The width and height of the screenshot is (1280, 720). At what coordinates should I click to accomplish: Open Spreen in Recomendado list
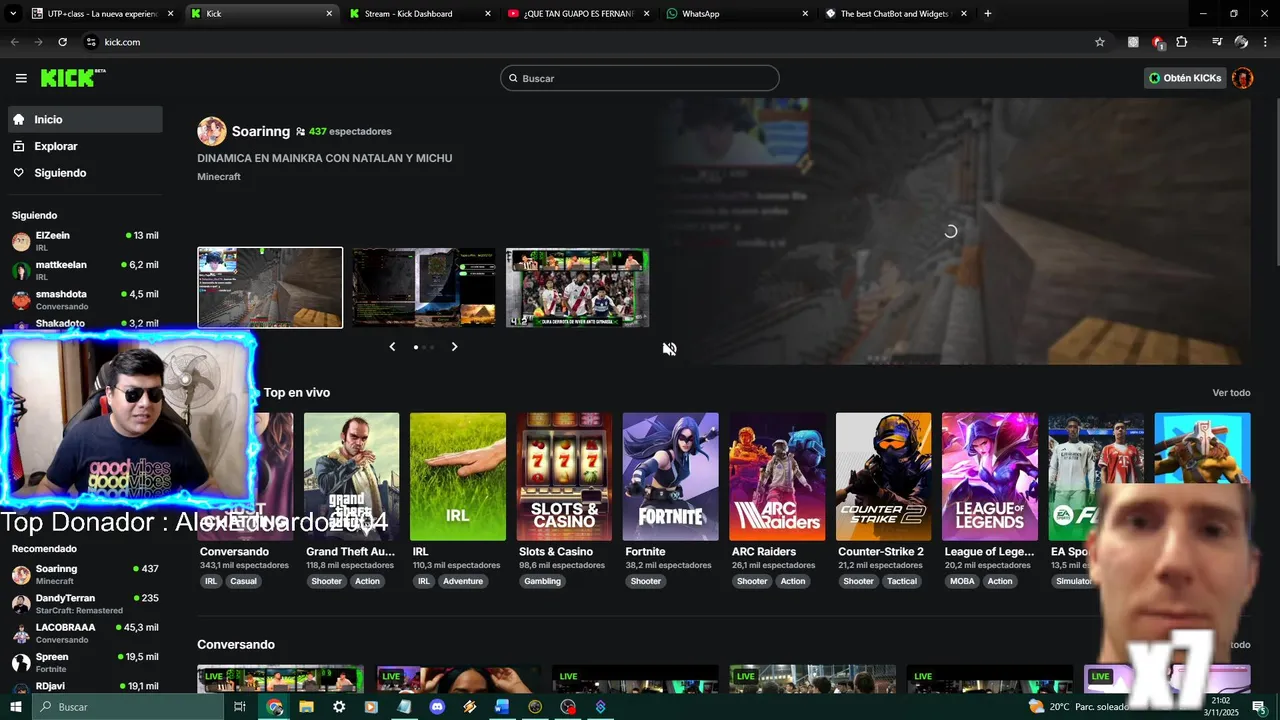tap(85, 662)
